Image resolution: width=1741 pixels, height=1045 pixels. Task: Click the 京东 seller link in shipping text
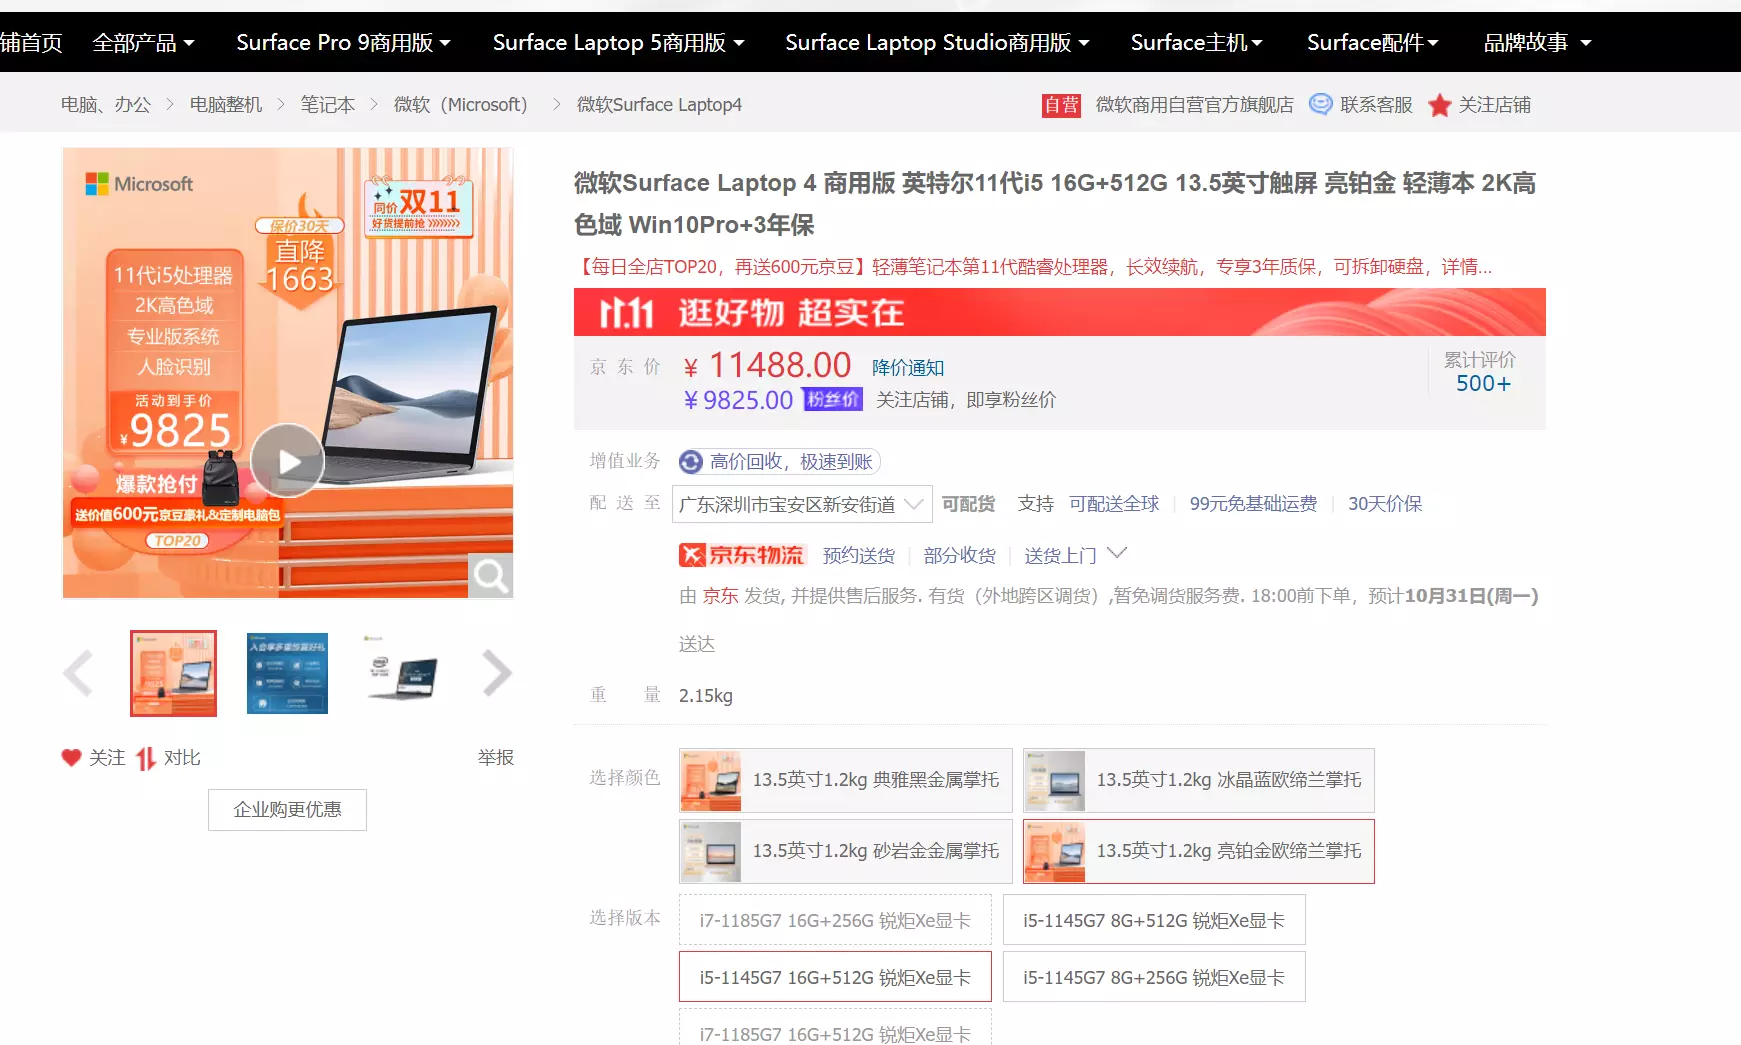[x=720, y=596]
